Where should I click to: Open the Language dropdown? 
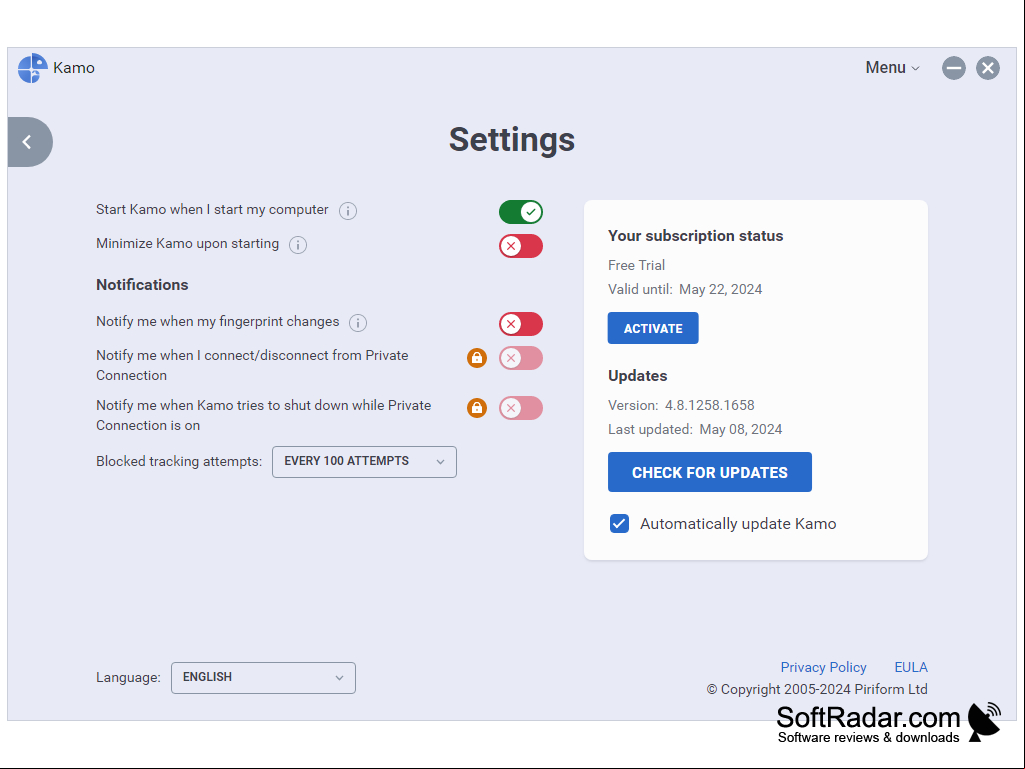263,677
